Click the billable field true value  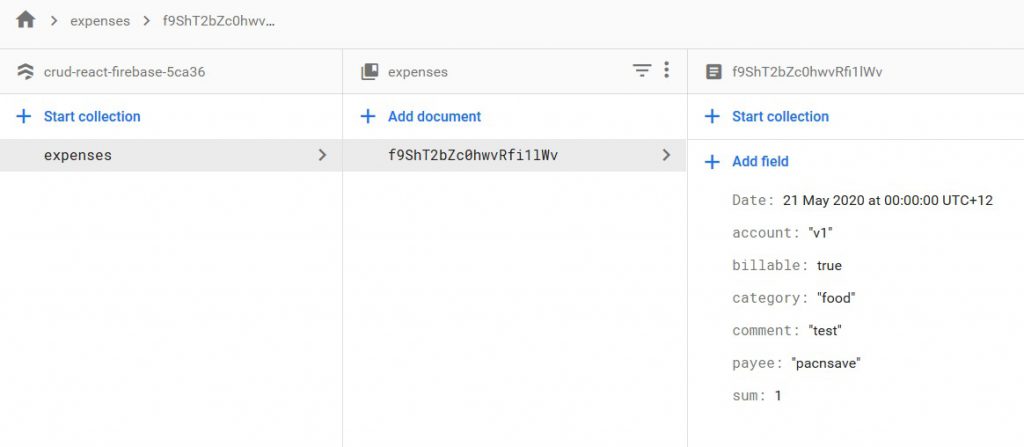coord(829,266)
